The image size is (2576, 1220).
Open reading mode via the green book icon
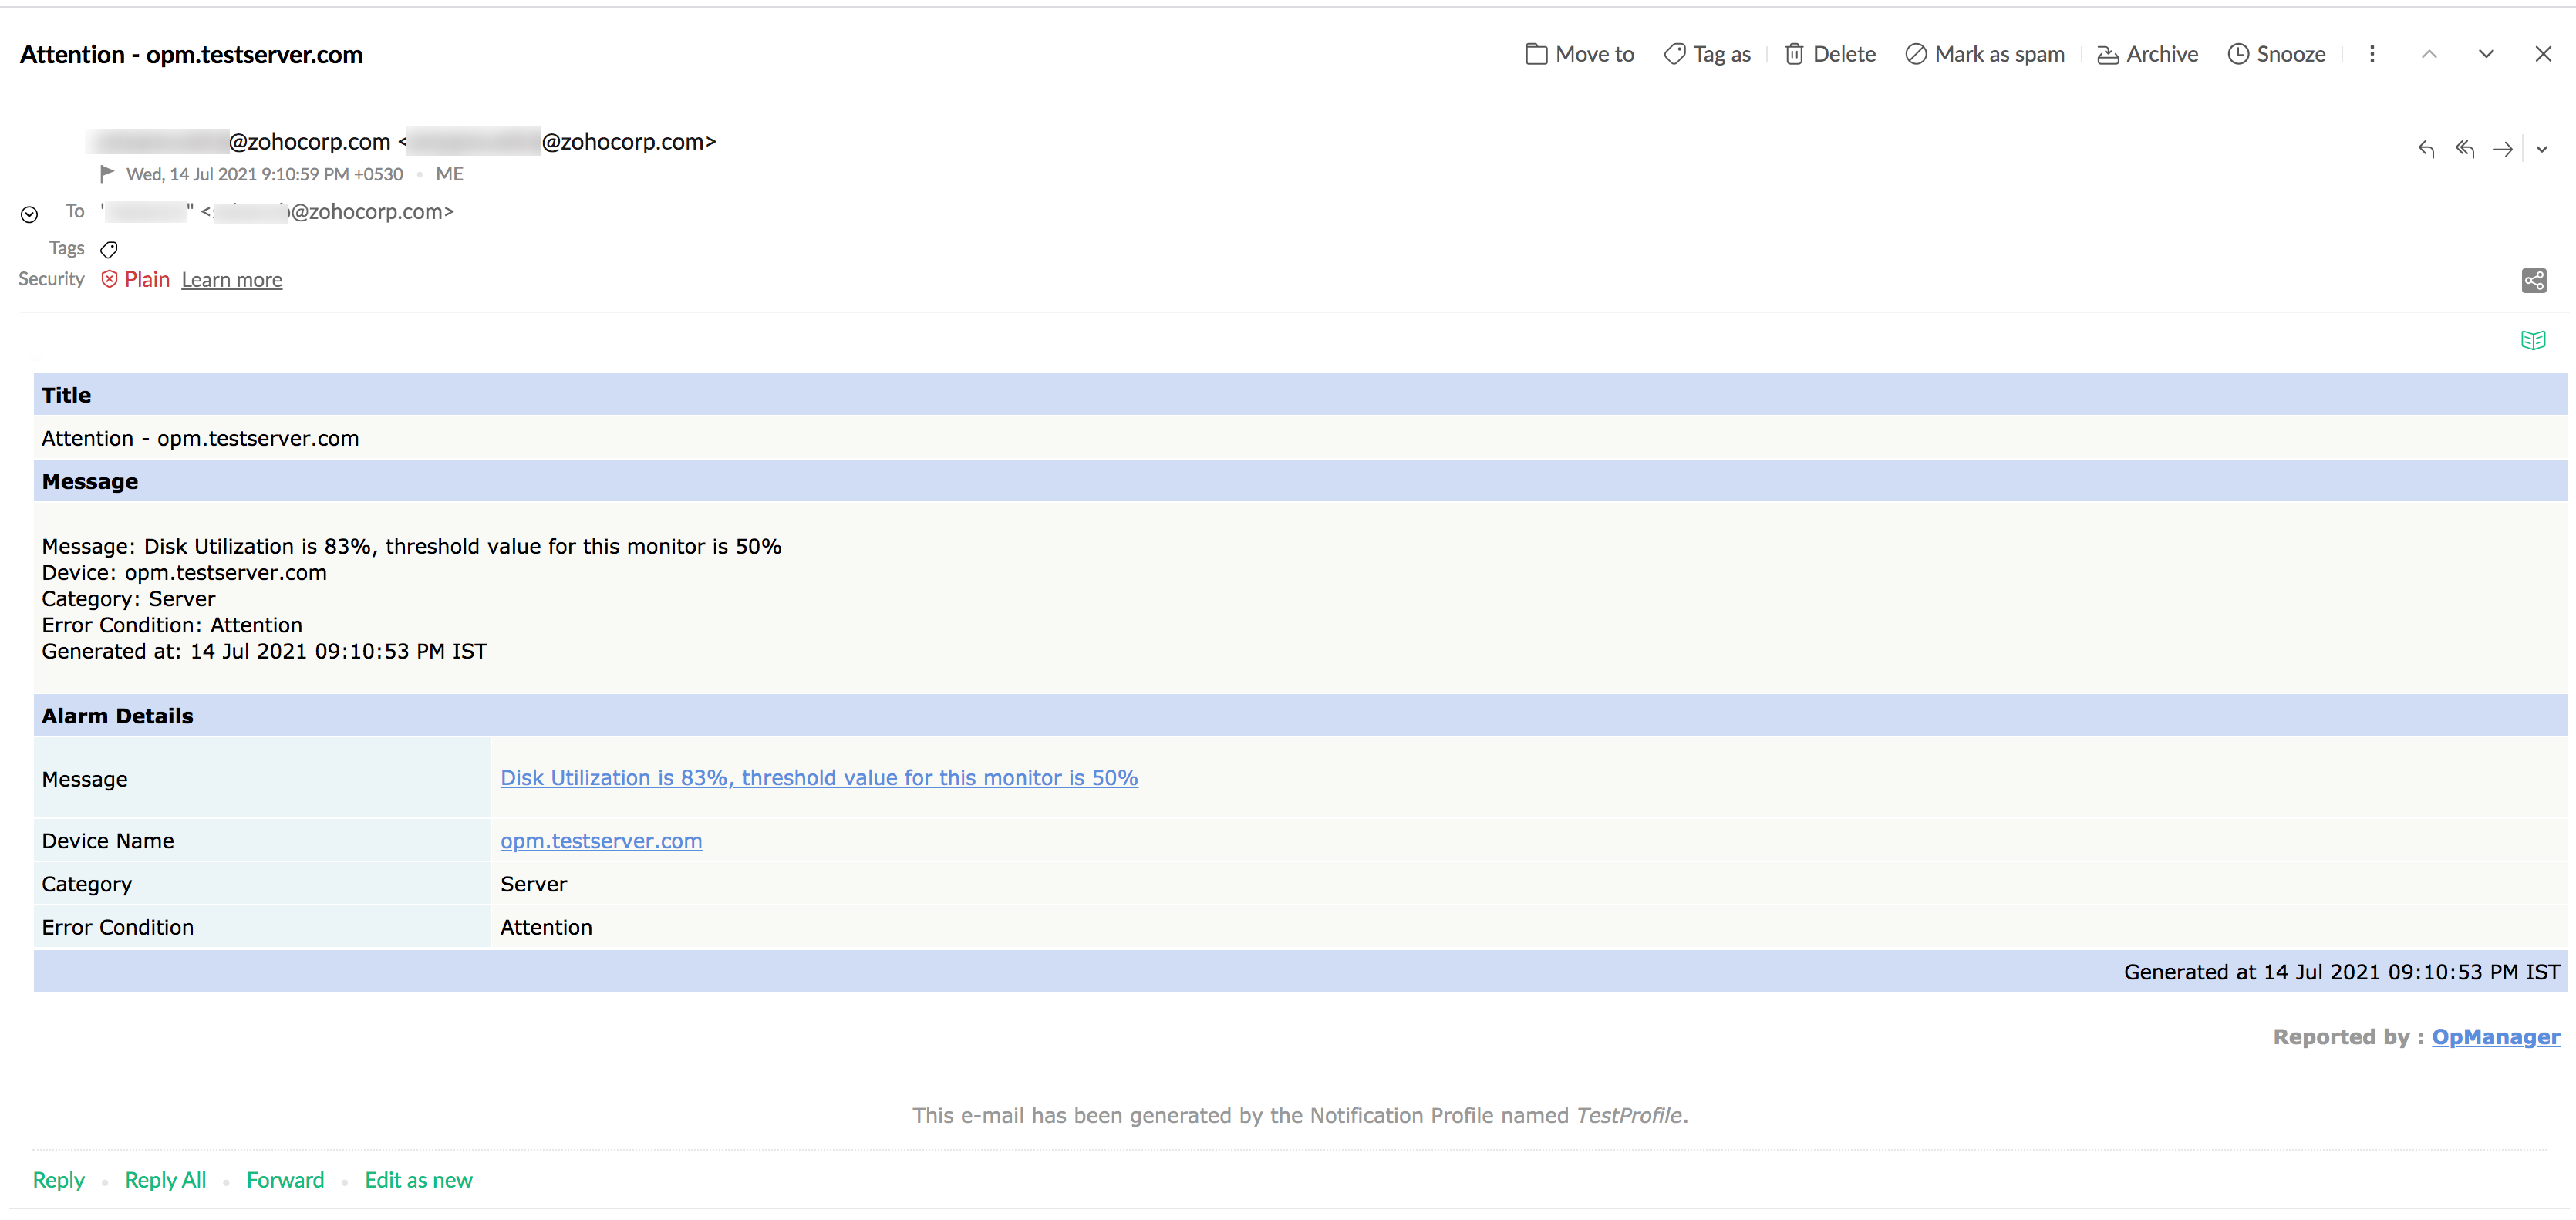[2534, 339]
